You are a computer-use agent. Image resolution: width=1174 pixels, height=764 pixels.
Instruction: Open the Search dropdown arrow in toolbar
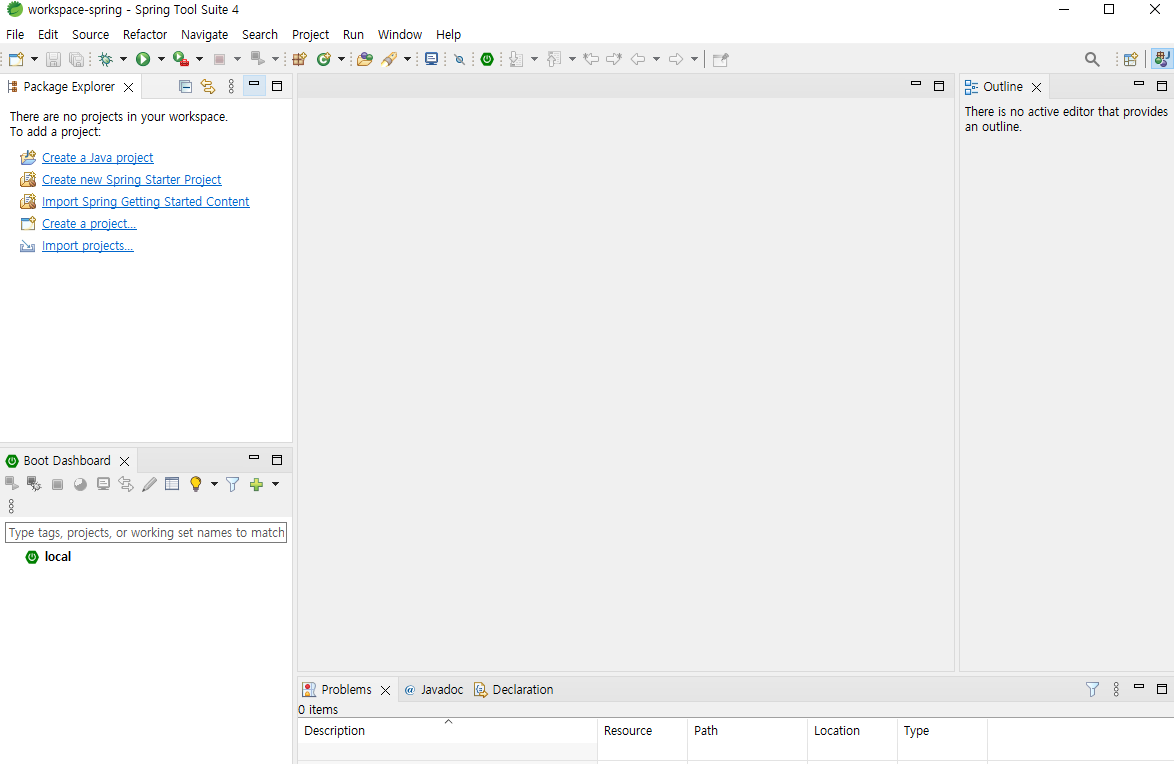pos(407,59)
